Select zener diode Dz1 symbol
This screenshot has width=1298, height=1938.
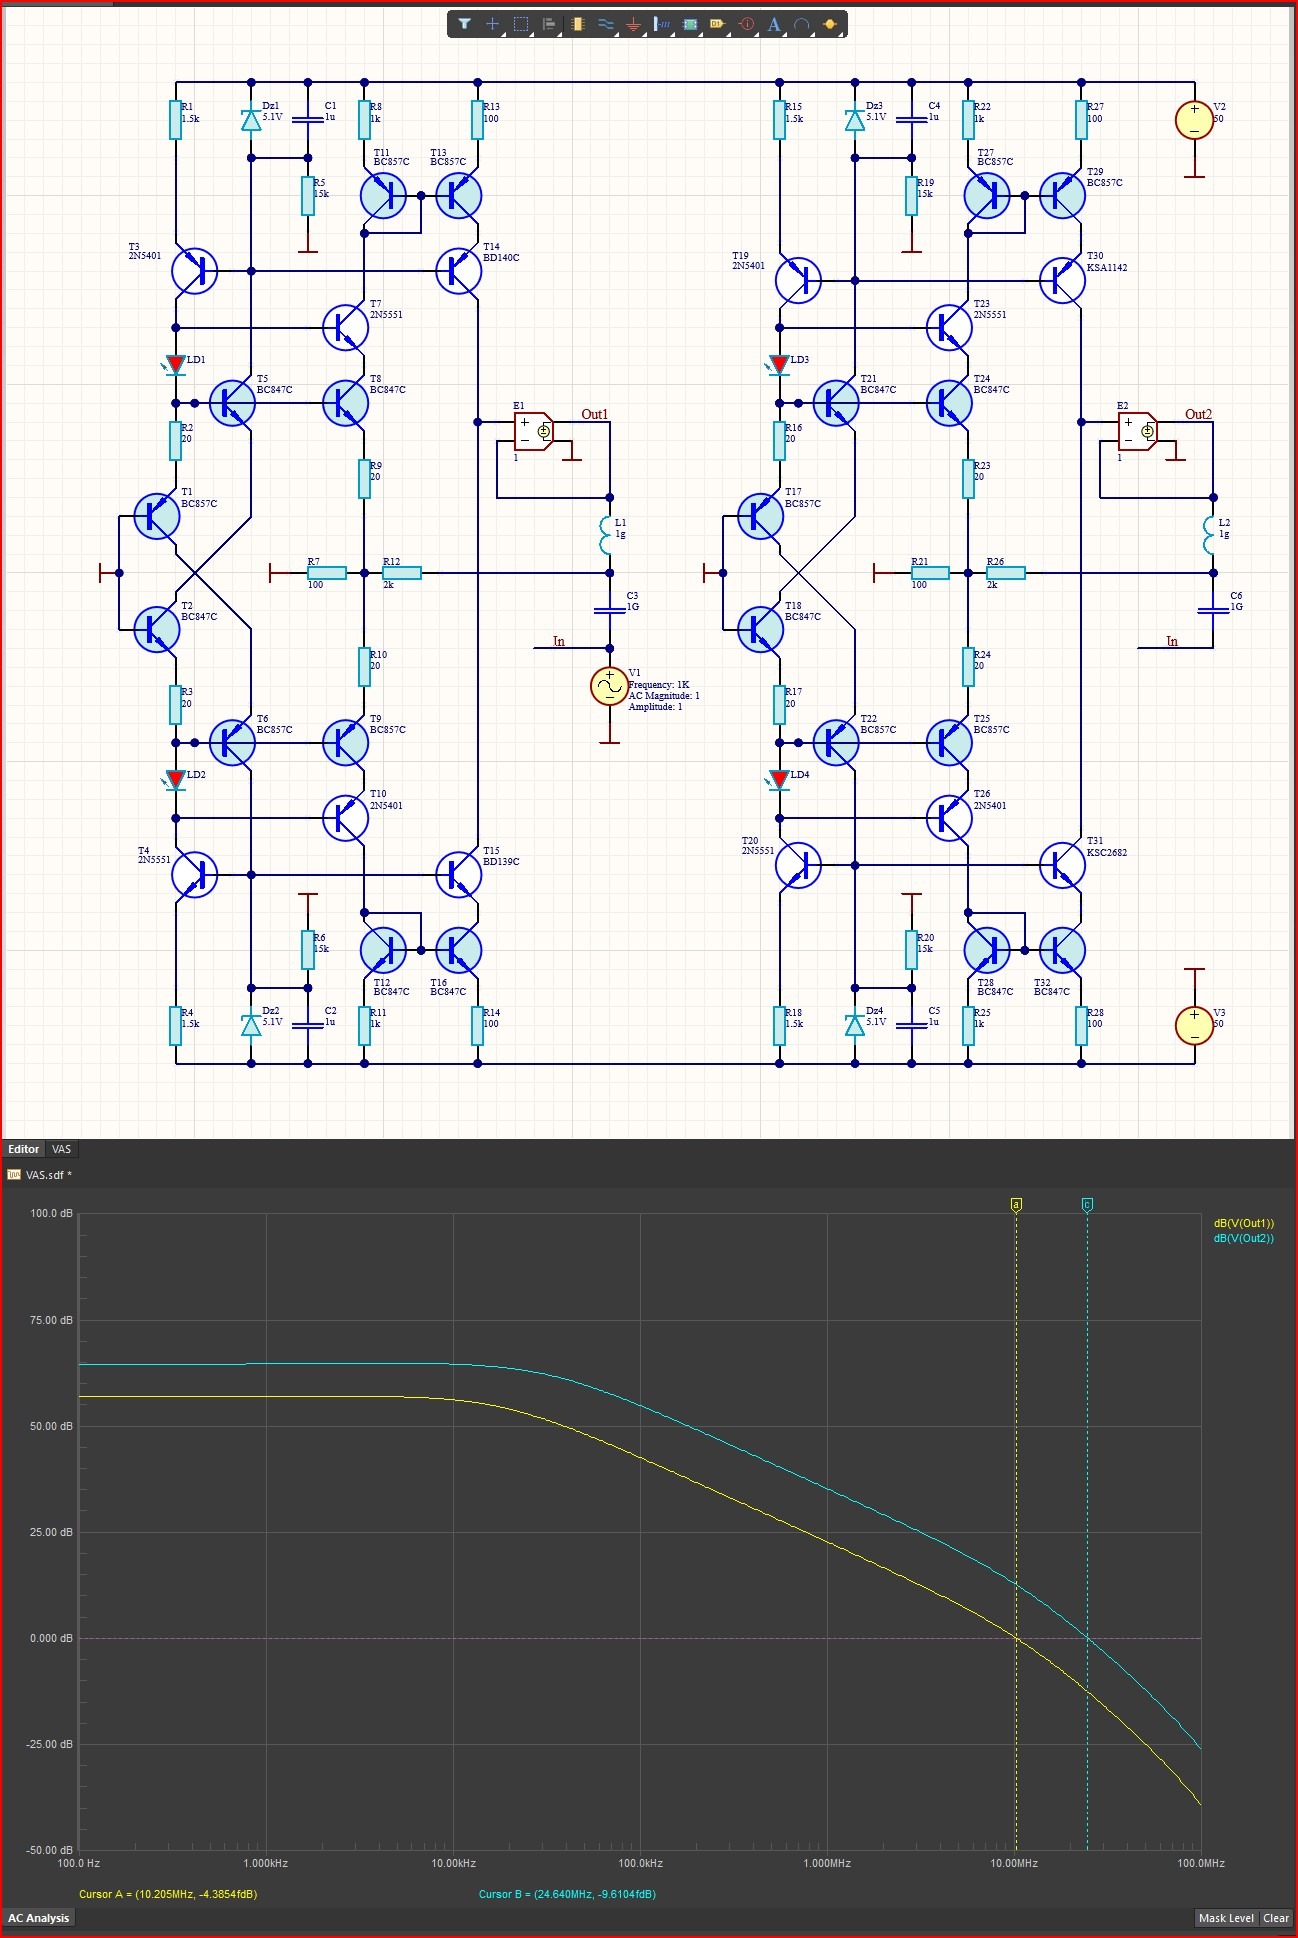pos(251,120)
